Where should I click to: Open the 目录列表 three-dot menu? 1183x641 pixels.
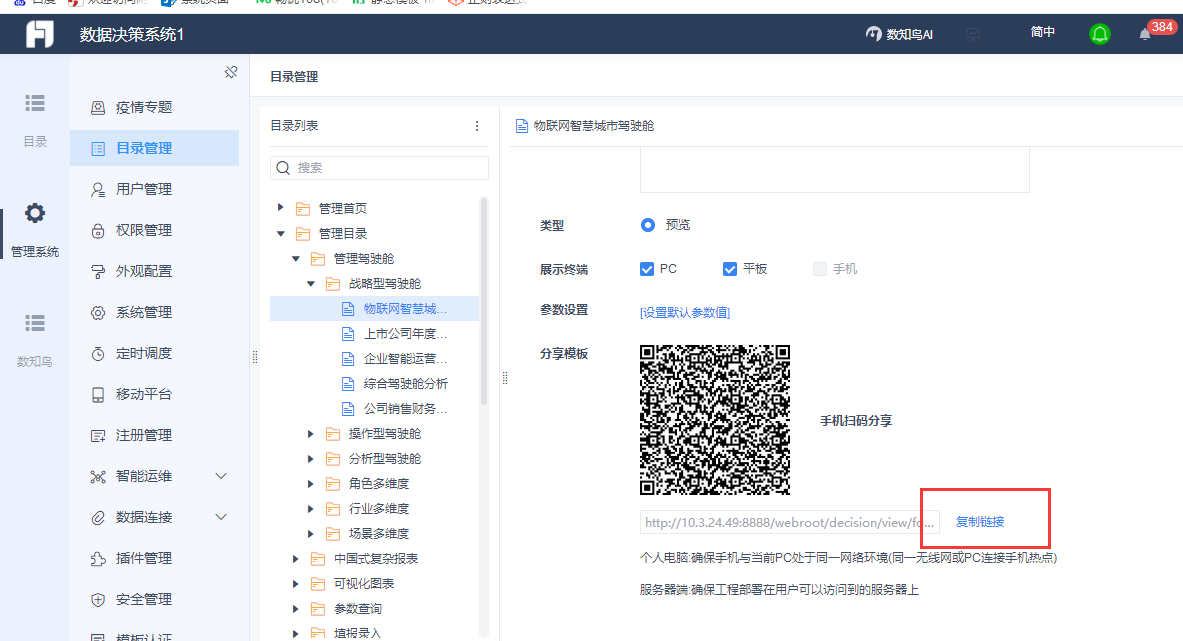point(477,126)
